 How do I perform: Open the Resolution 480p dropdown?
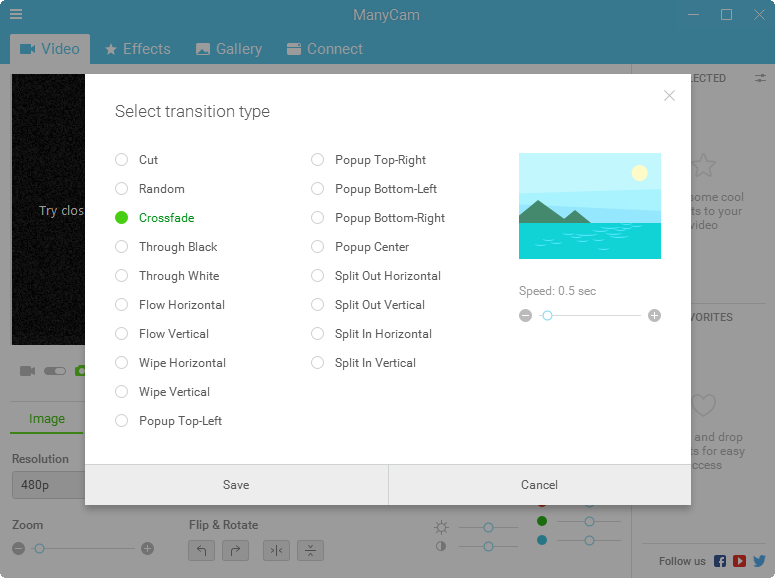click(47, 486)
